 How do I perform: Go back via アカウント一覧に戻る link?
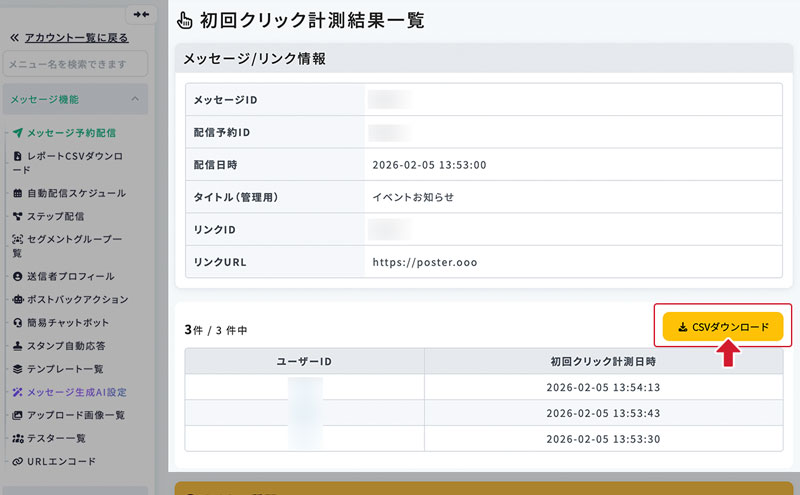(77, 38)
